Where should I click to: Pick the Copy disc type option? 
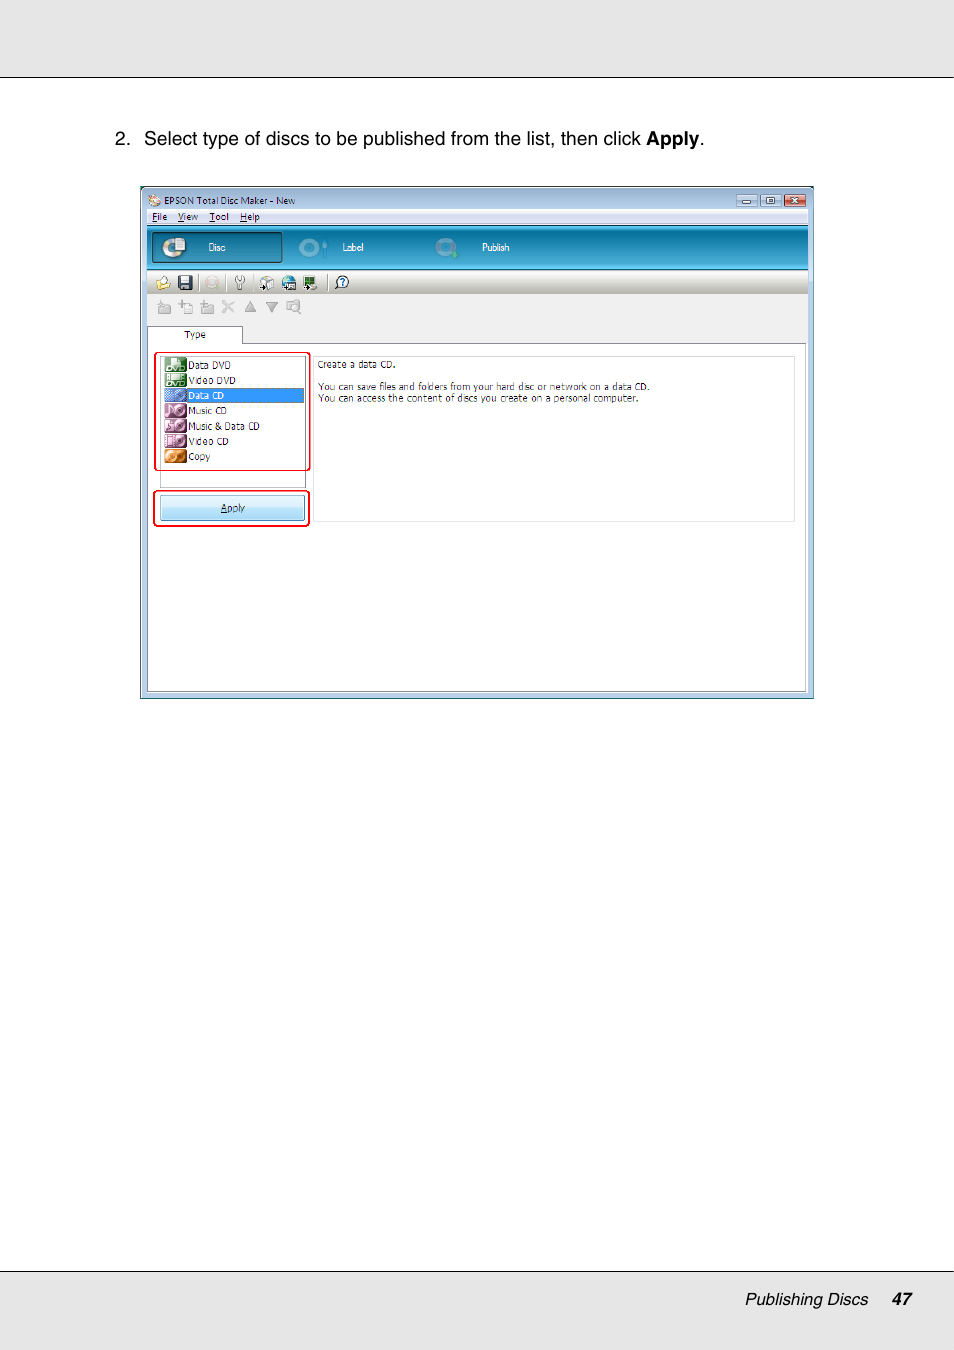(199, 457)
